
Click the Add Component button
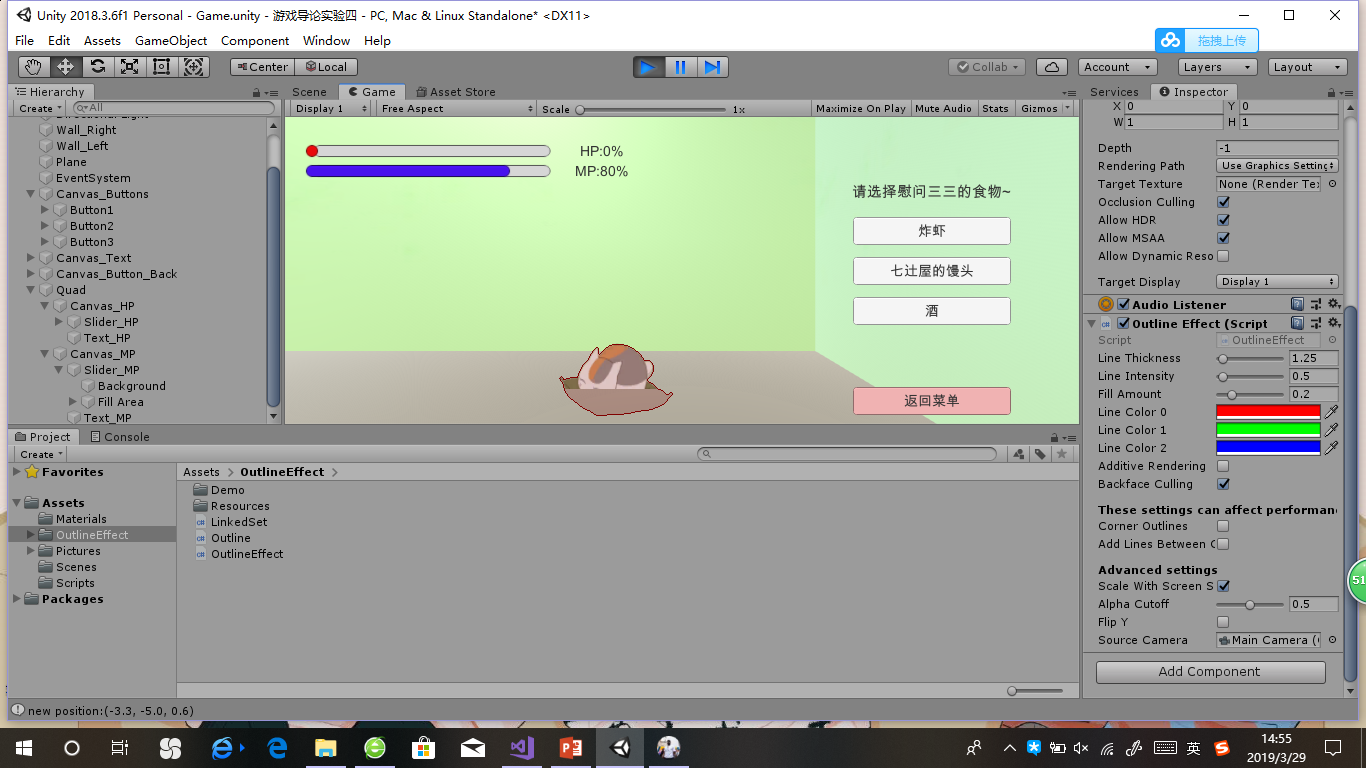(x=1209, y=671)
